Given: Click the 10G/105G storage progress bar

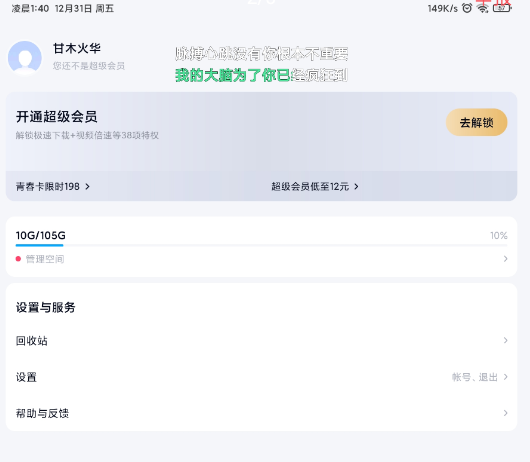Looking at the screenshot, I should pyautogui.click(x=261, y=245).
